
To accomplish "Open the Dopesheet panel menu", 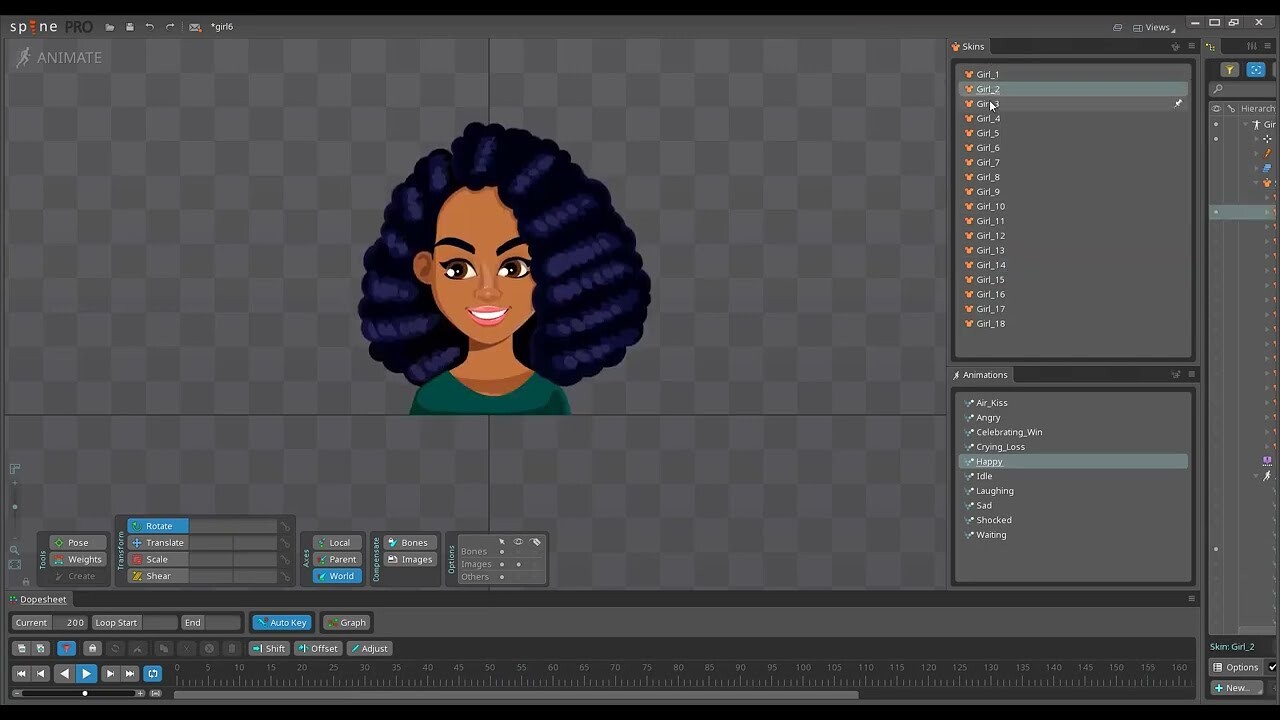I will tap(1191, 599).
